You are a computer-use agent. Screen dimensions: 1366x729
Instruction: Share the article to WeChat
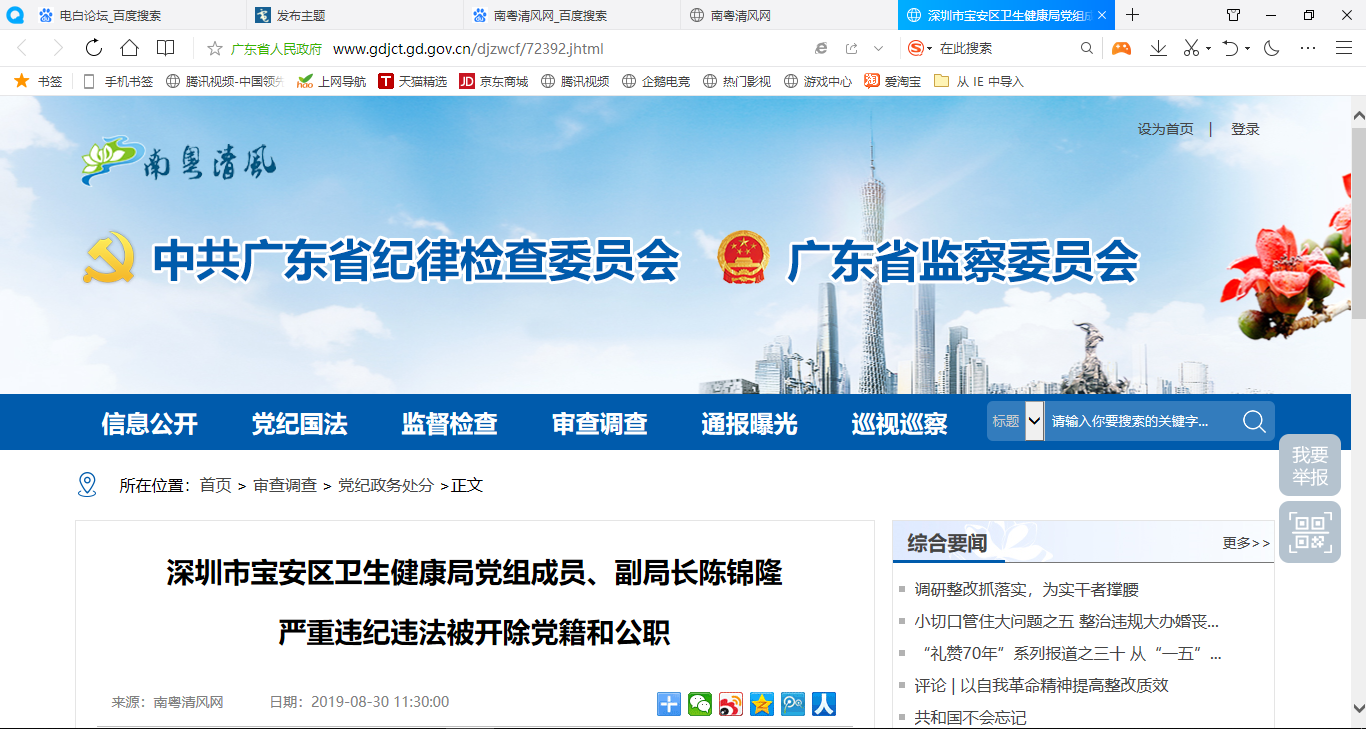click(x=700, y=704)
